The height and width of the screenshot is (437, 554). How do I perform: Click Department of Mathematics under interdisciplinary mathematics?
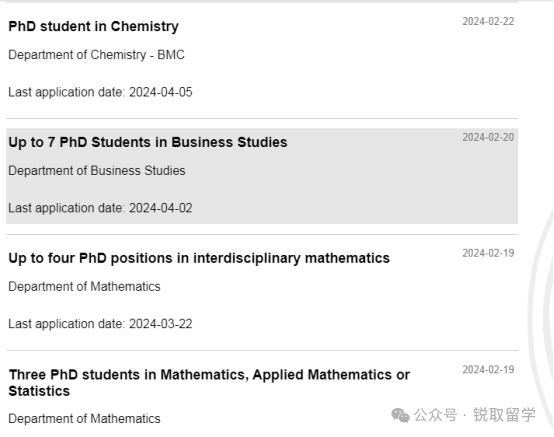[84, 287]
